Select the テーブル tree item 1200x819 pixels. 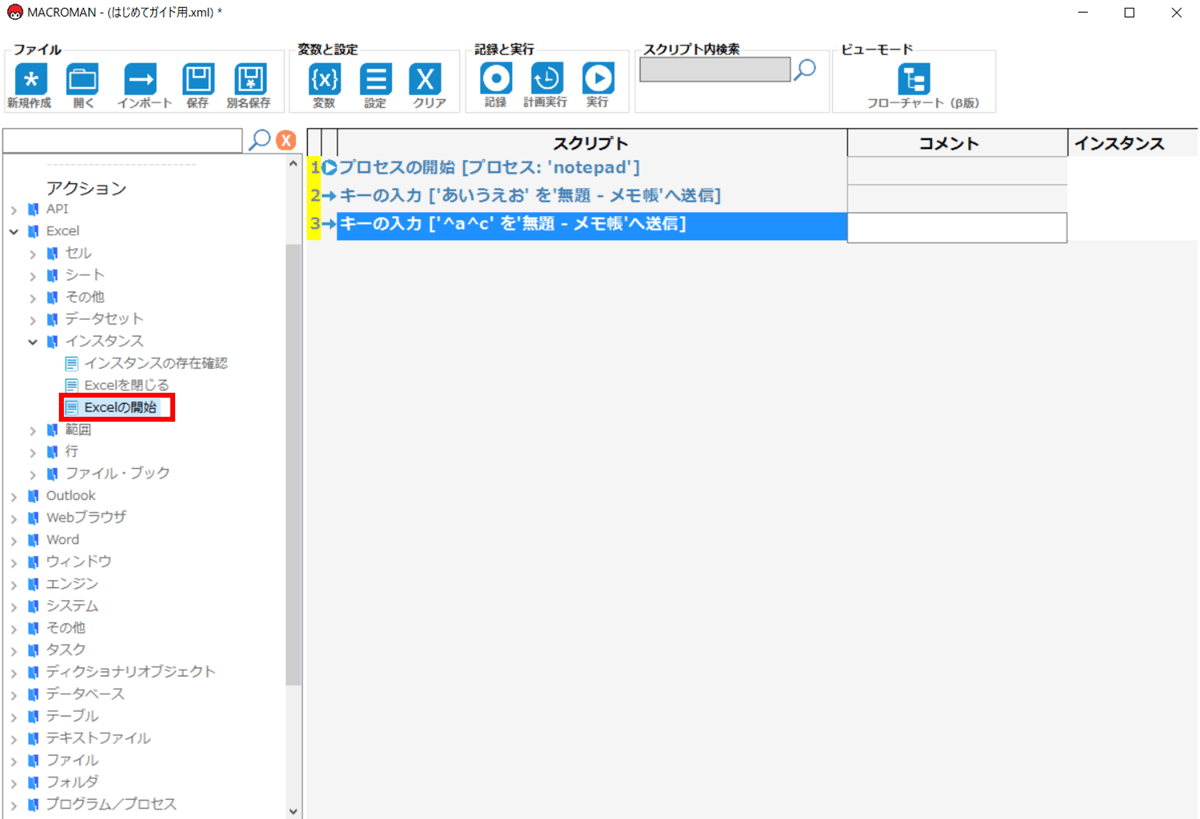point(72,716)
